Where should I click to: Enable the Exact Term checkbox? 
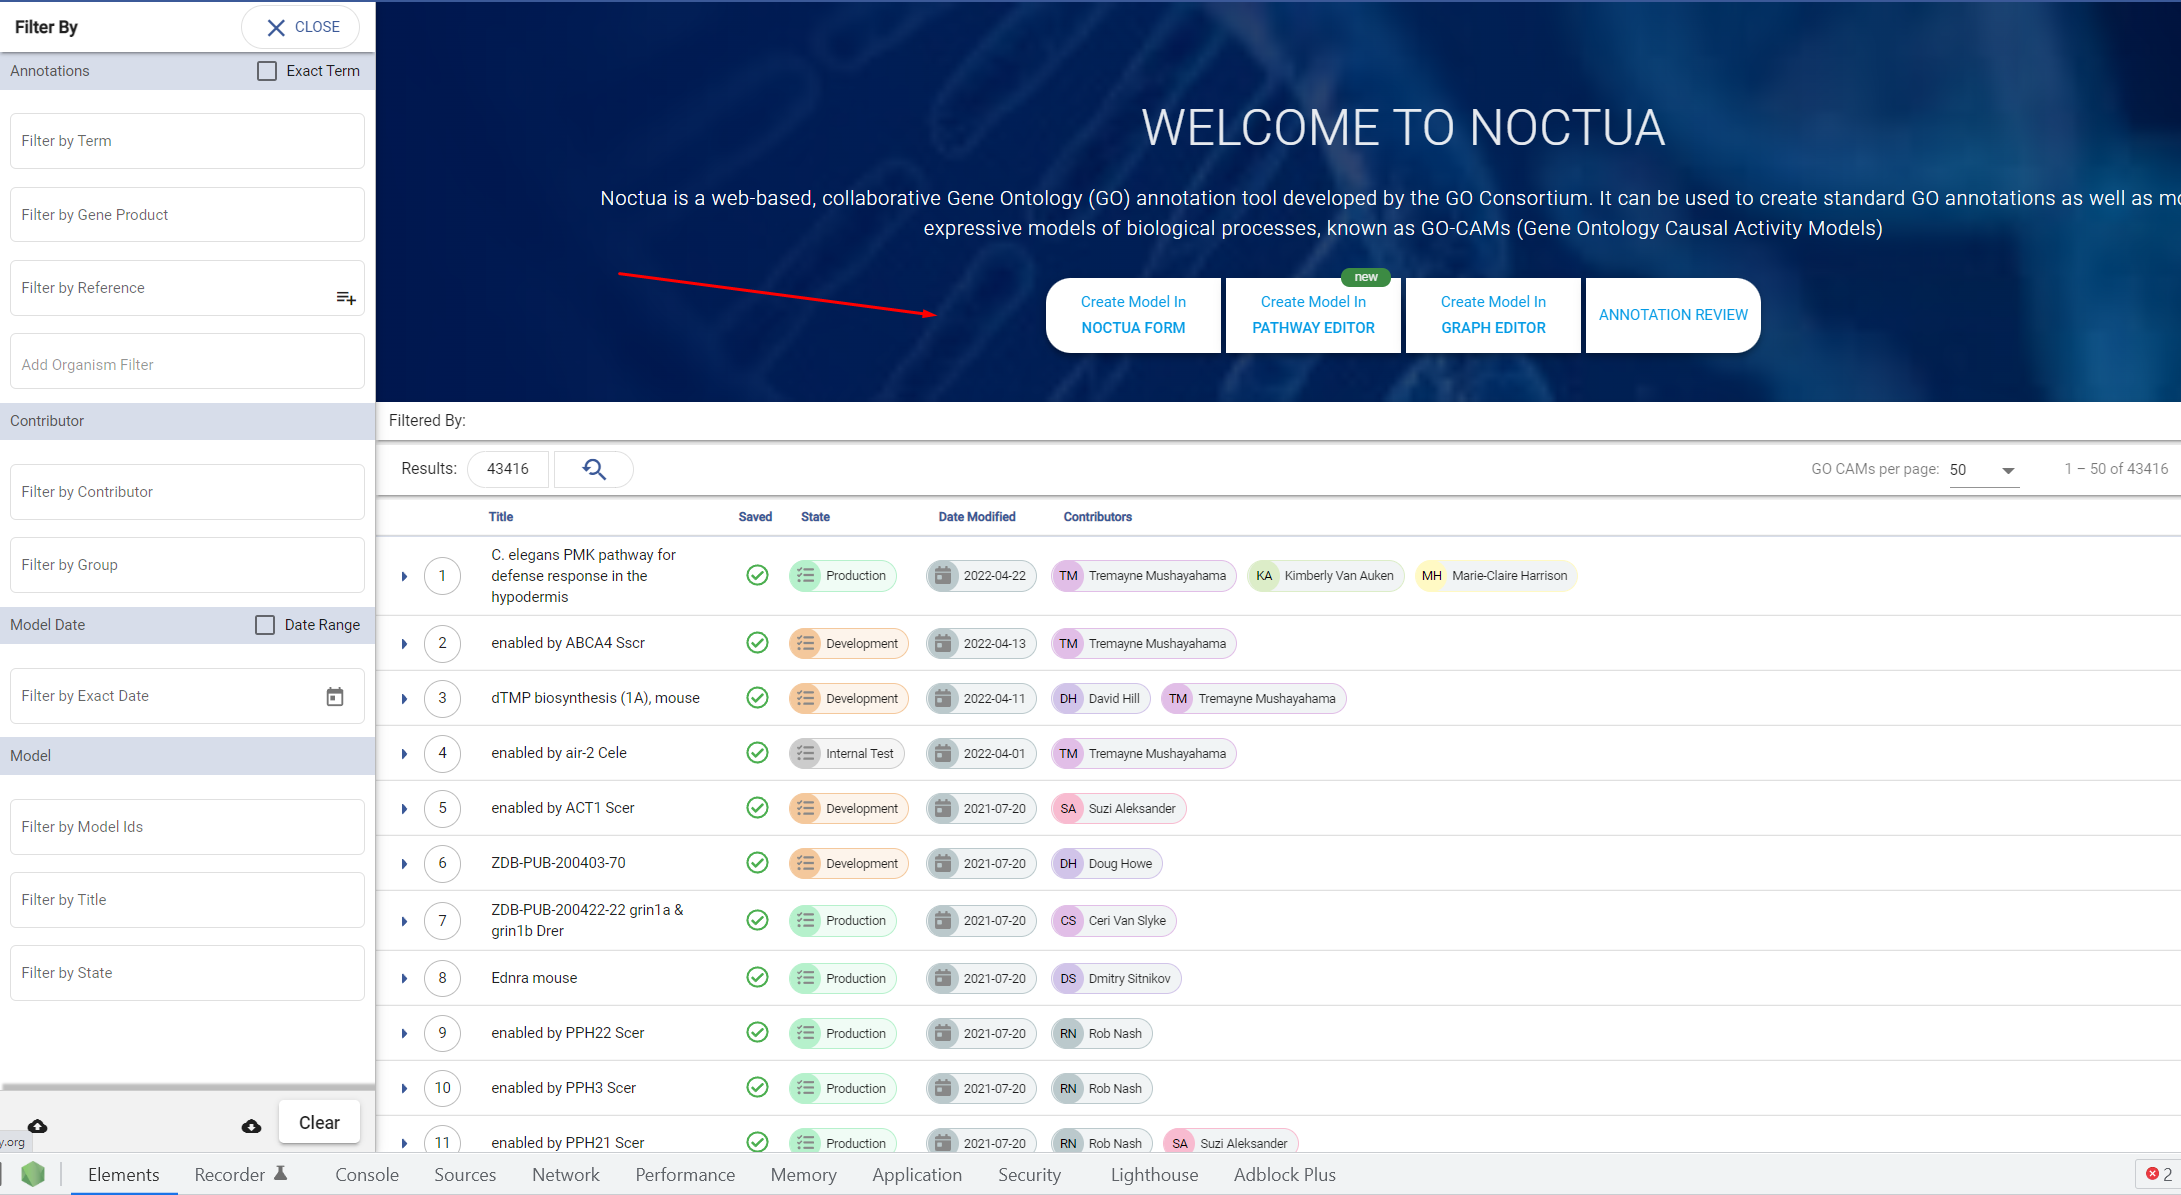pos(267,71)
